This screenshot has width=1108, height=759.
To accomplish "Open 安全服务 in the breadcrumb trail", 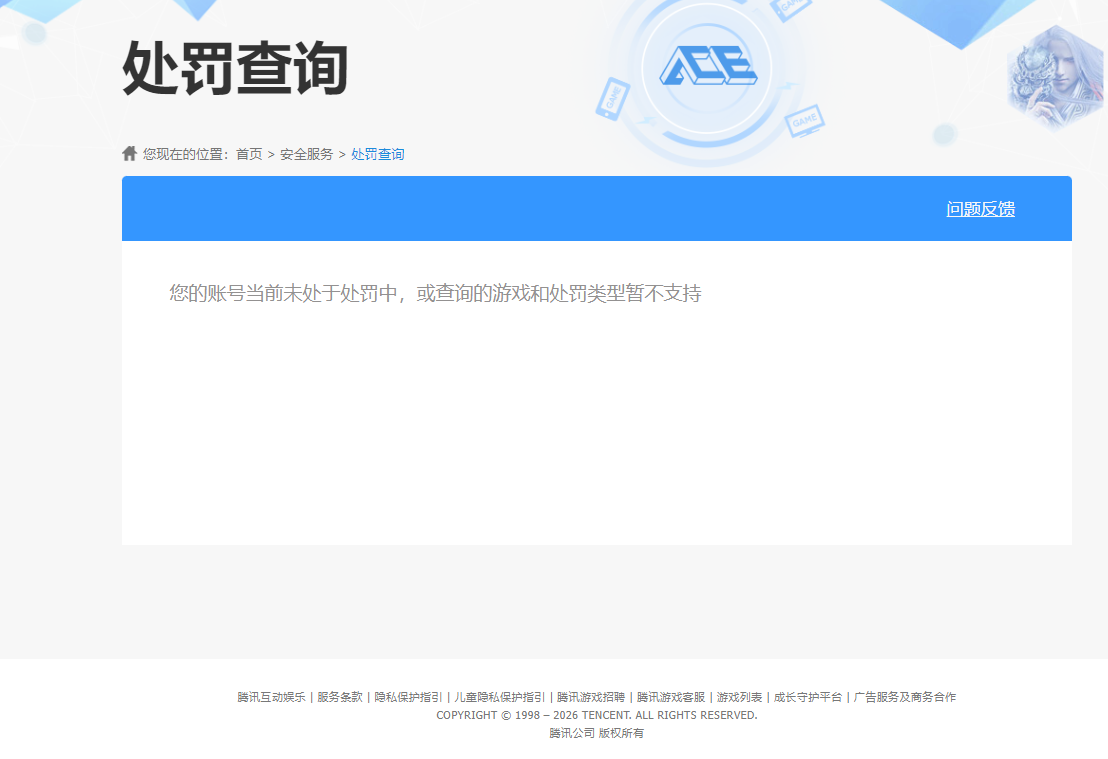I will click(x=306, y=154).
